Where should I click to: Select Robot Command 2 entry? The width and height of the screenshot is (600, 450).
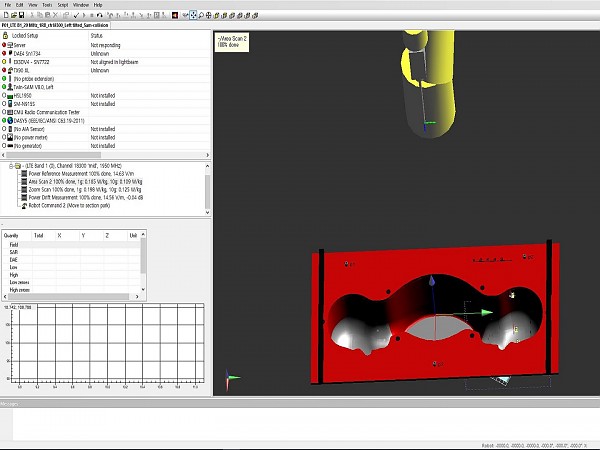tap(75, 203)
